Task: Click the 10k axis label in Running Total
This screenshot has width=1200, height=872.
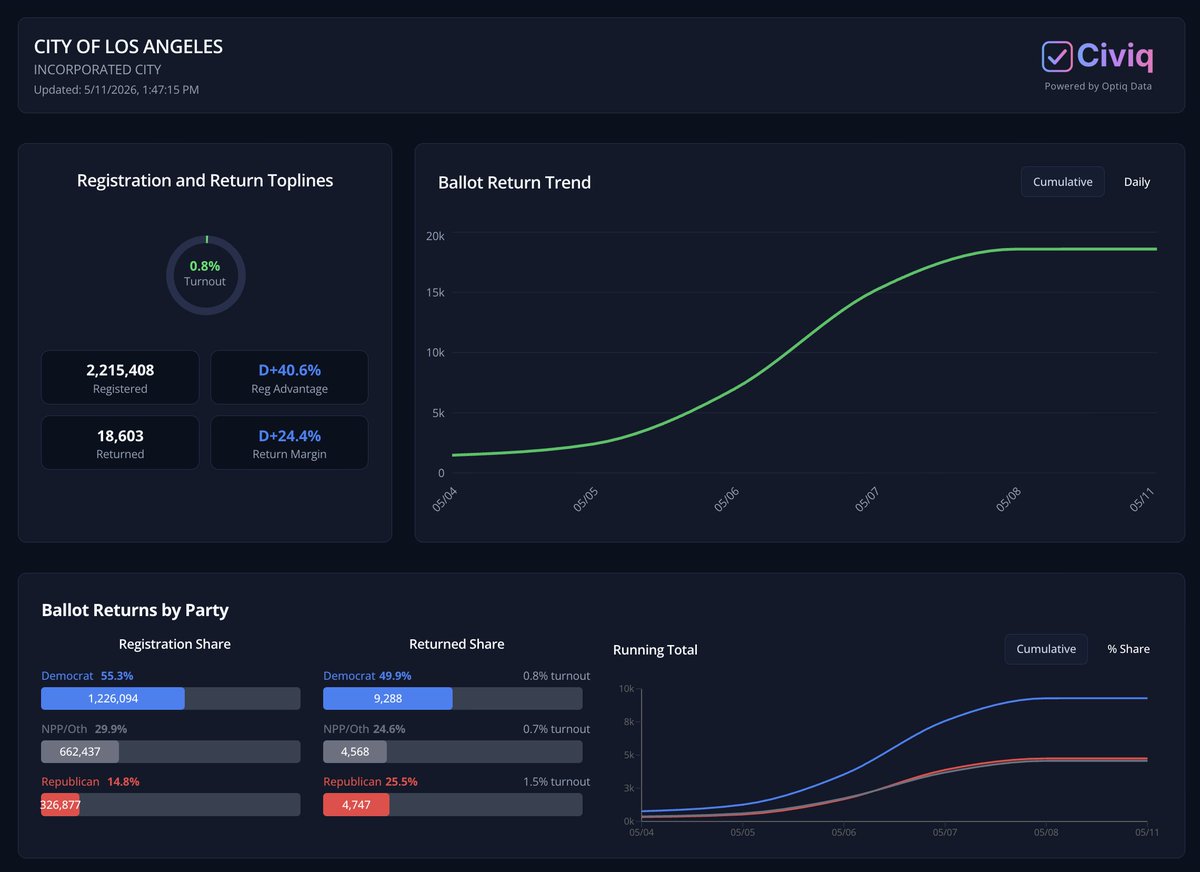Action: (x=626, y=688)
